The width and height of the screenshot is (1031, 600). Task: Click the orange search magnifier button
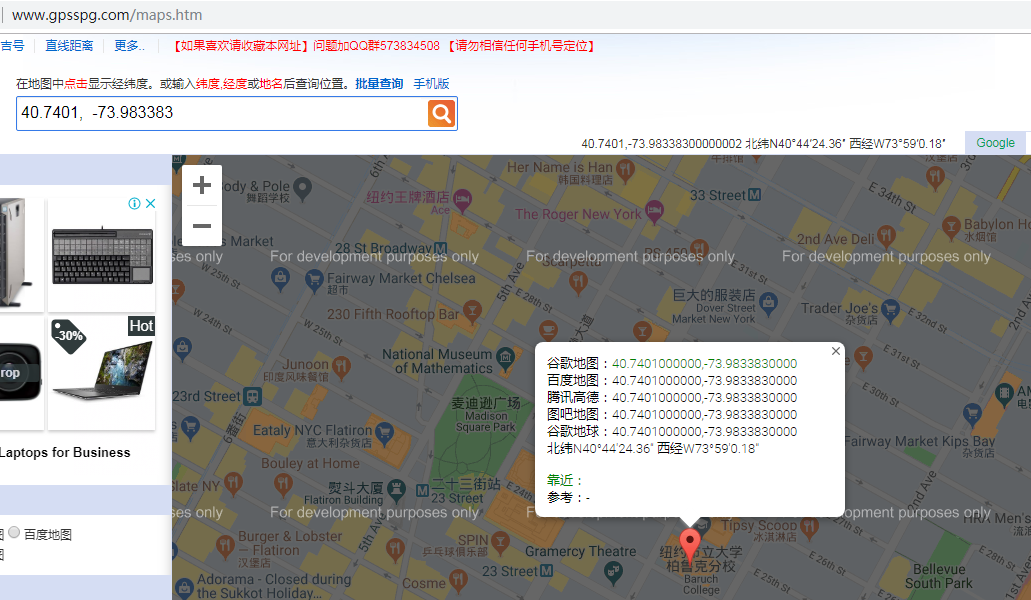coord(441,114)
